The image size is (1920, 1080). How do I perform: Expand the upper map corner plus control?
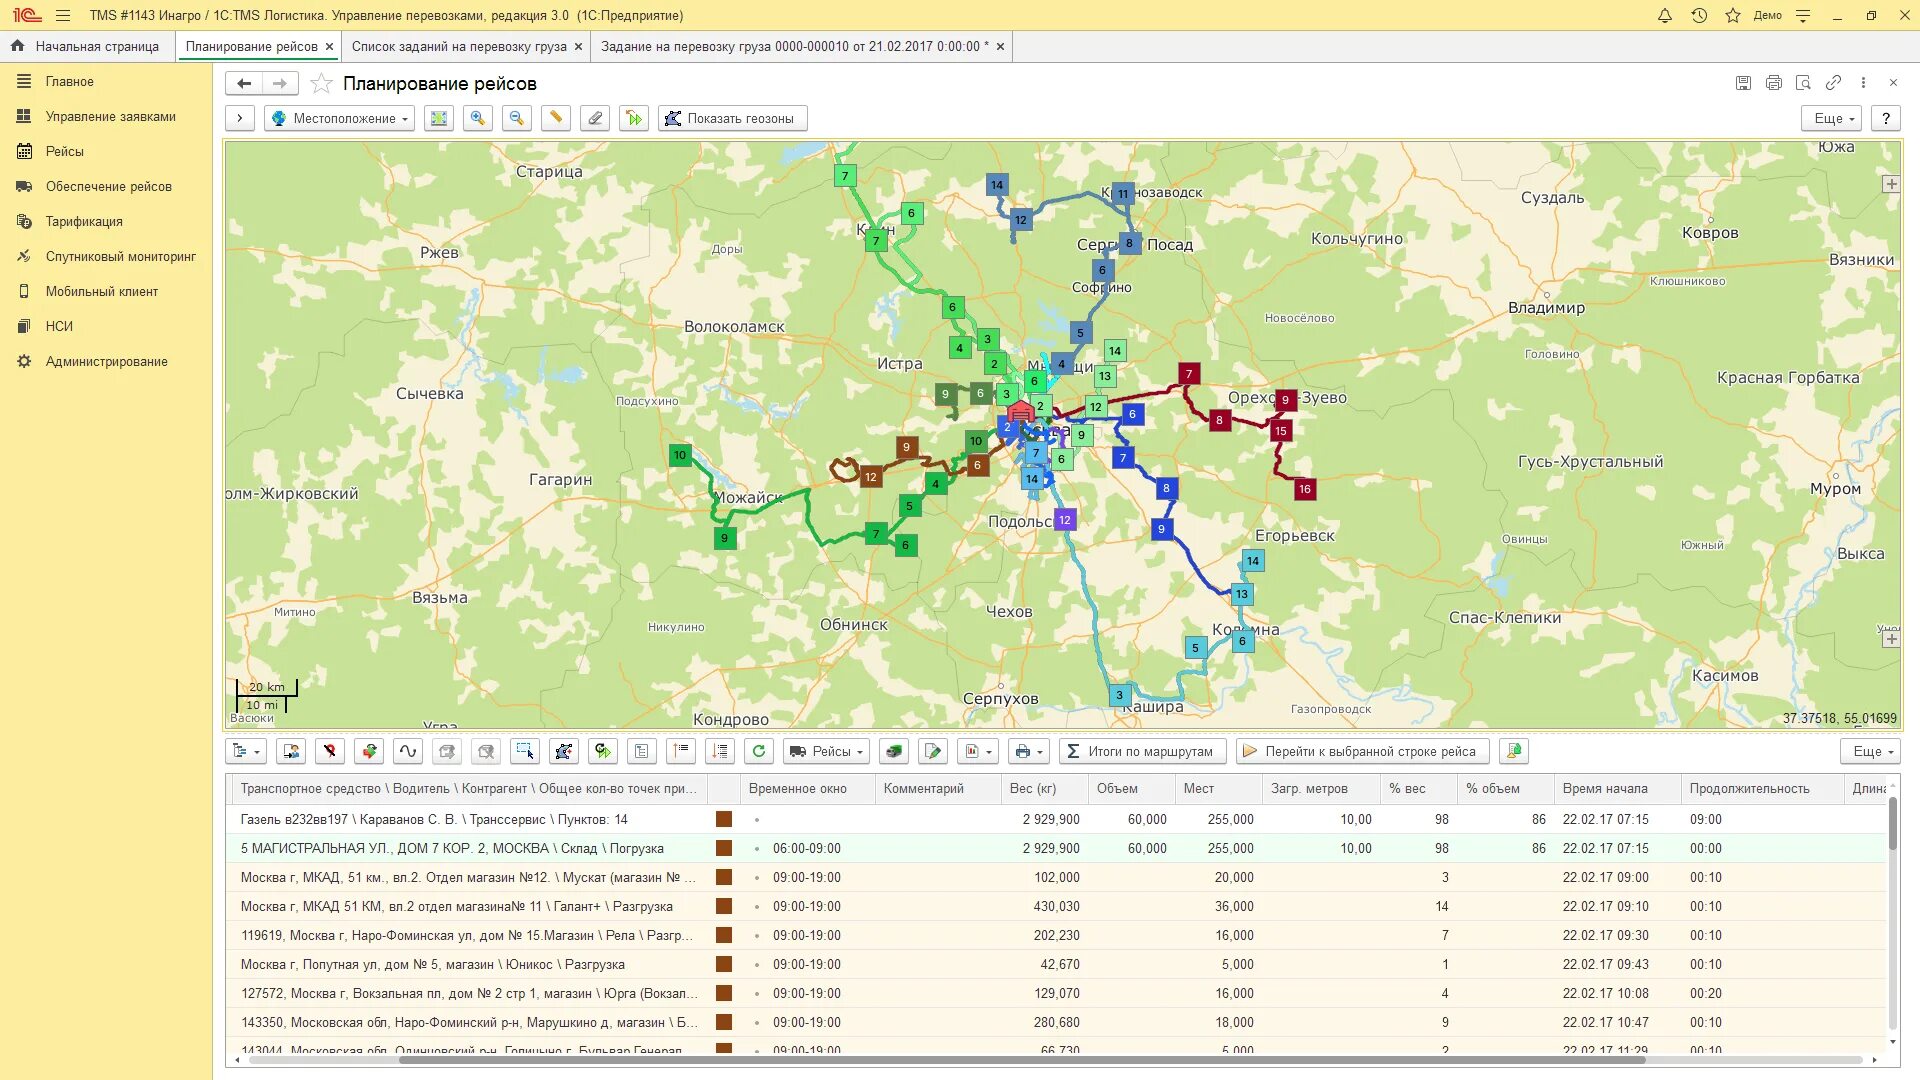pos(1890,184)
